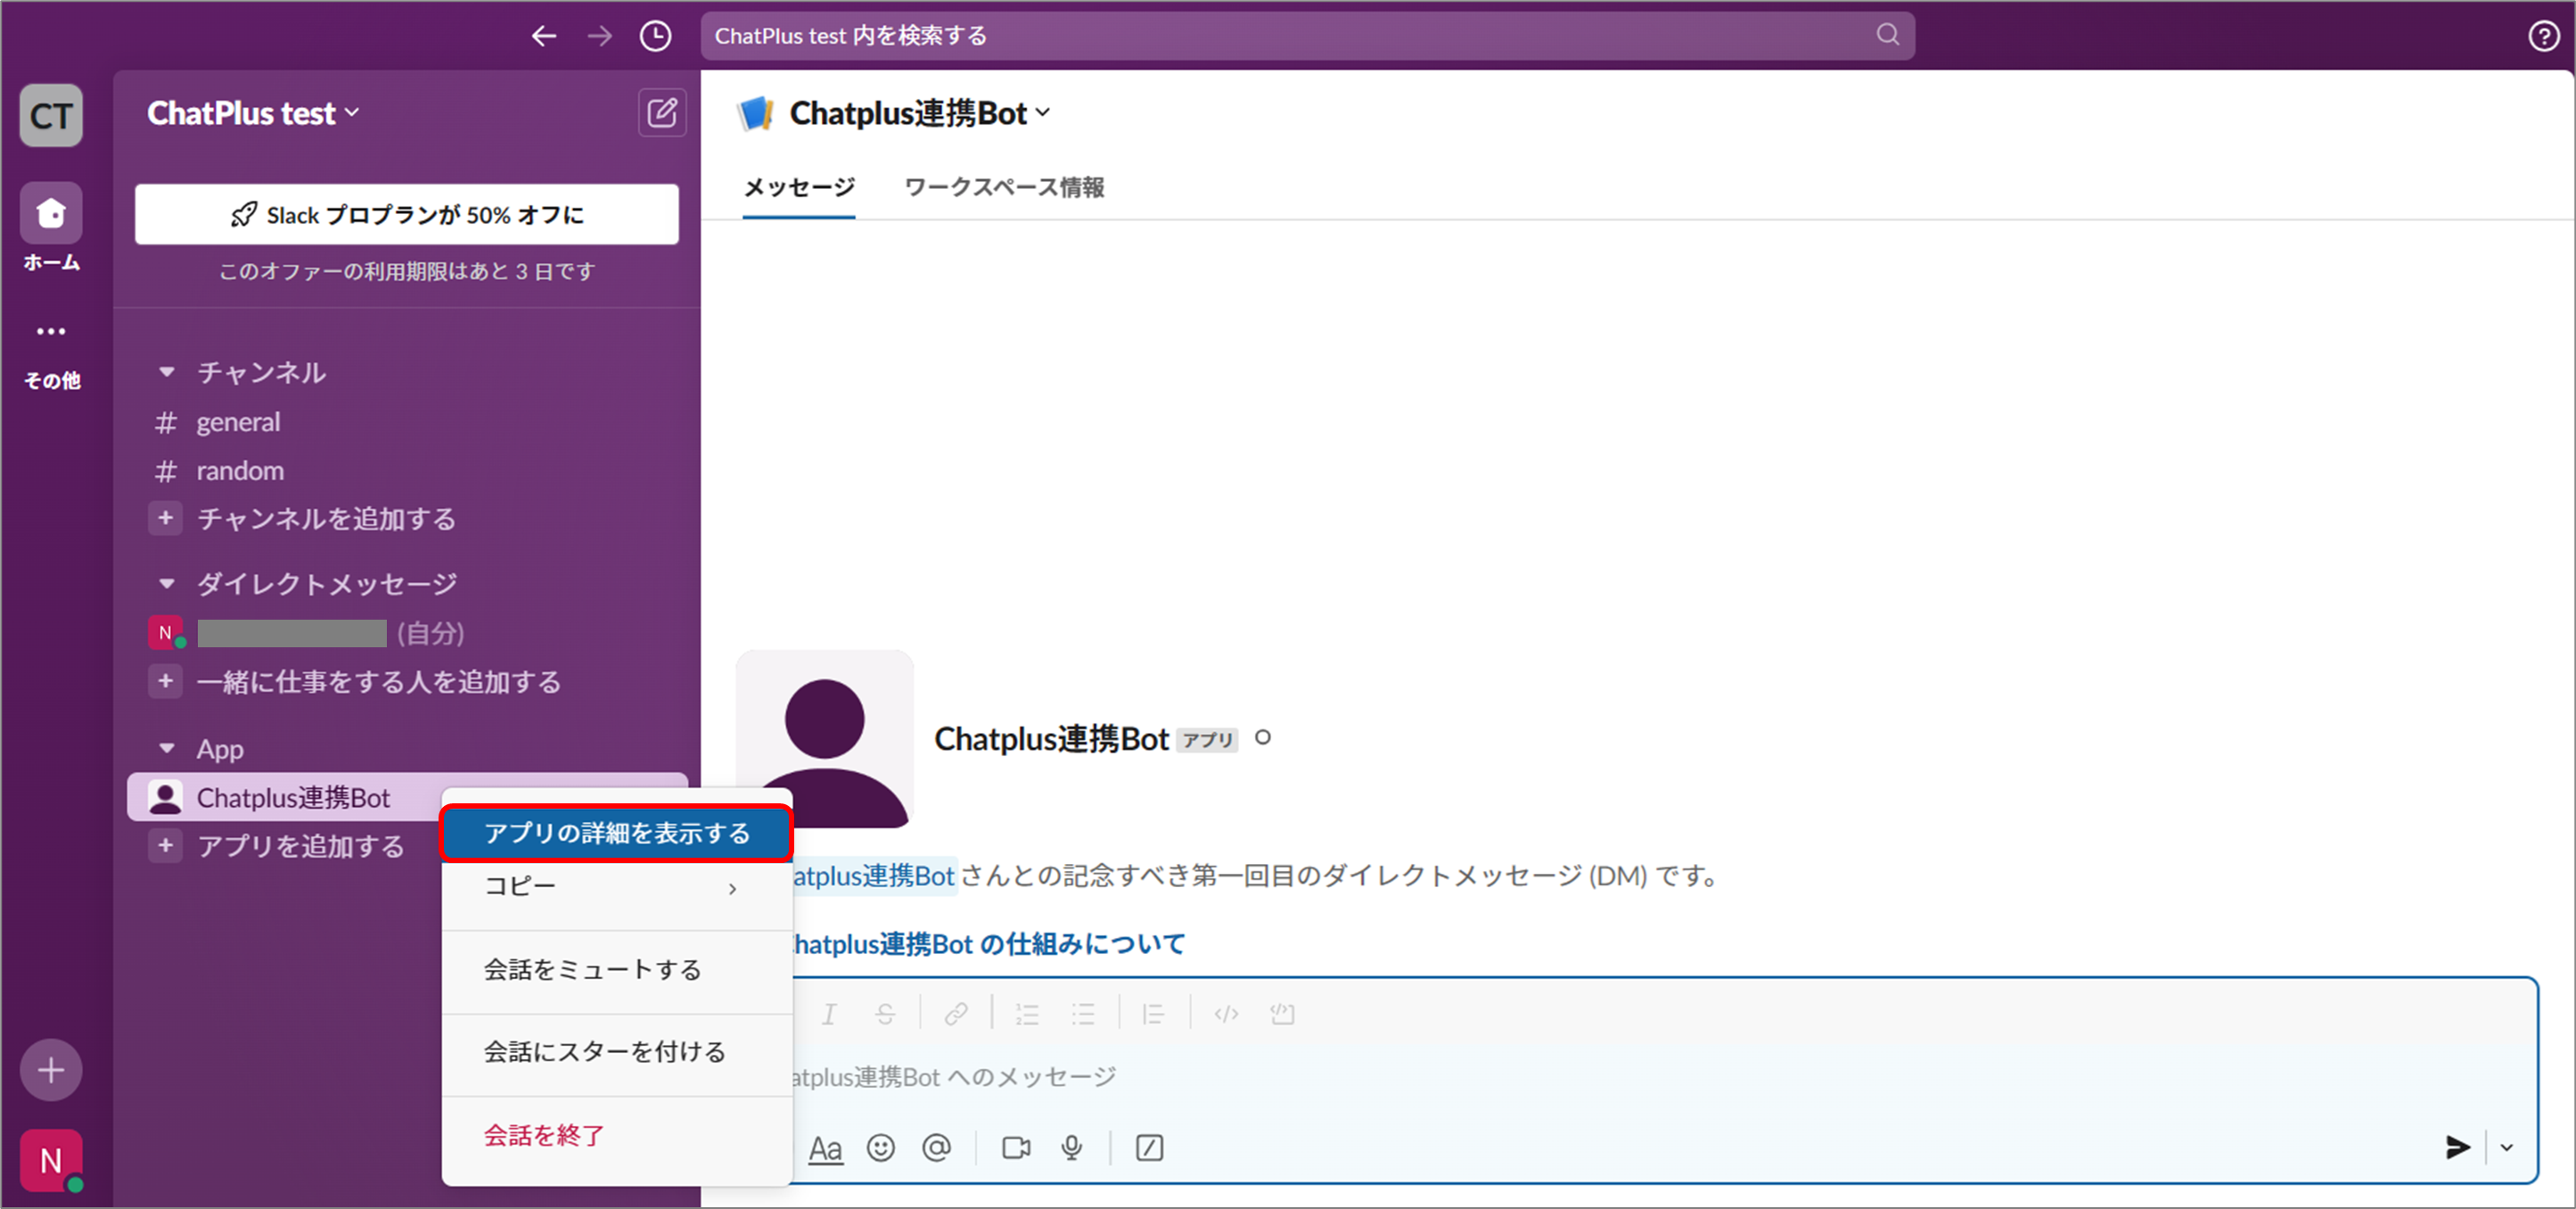Click the Chatplus連携Bot mention link
The width and height of the screenshot is (2576, 1209).
click(x=874, y=875)
